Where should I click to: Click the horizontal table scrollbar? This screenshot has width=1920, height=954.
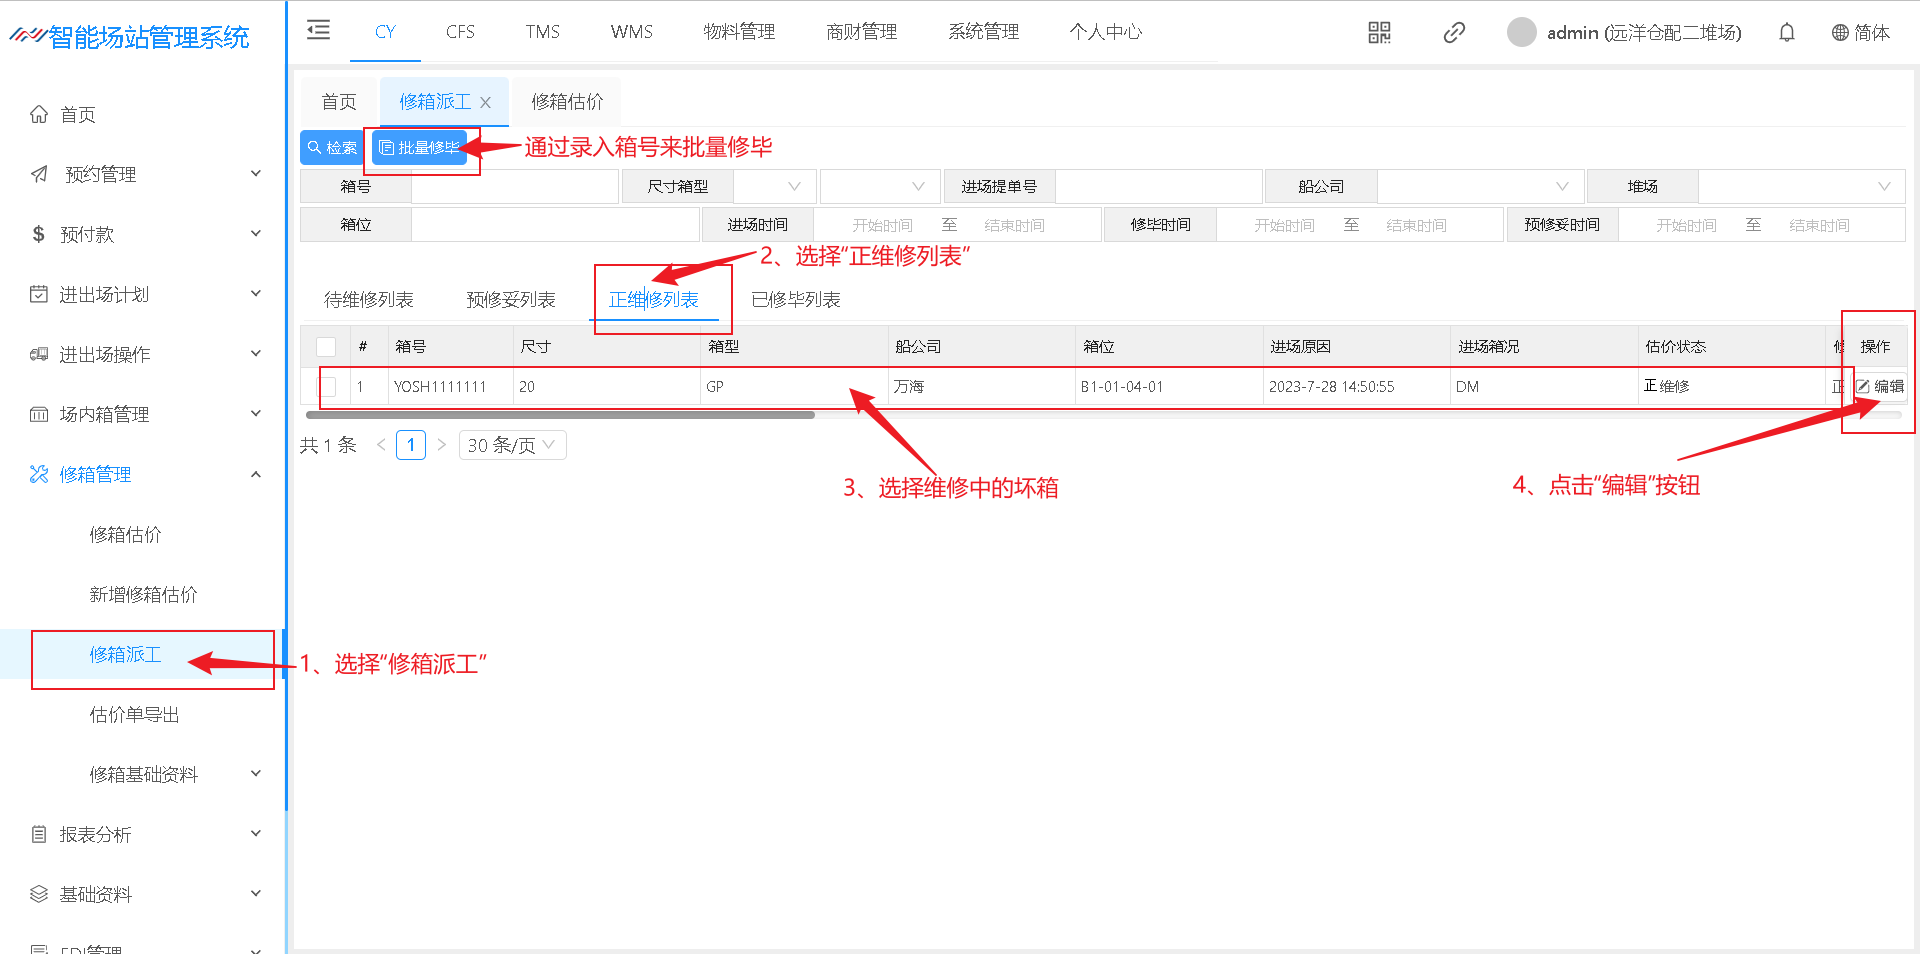560,415
